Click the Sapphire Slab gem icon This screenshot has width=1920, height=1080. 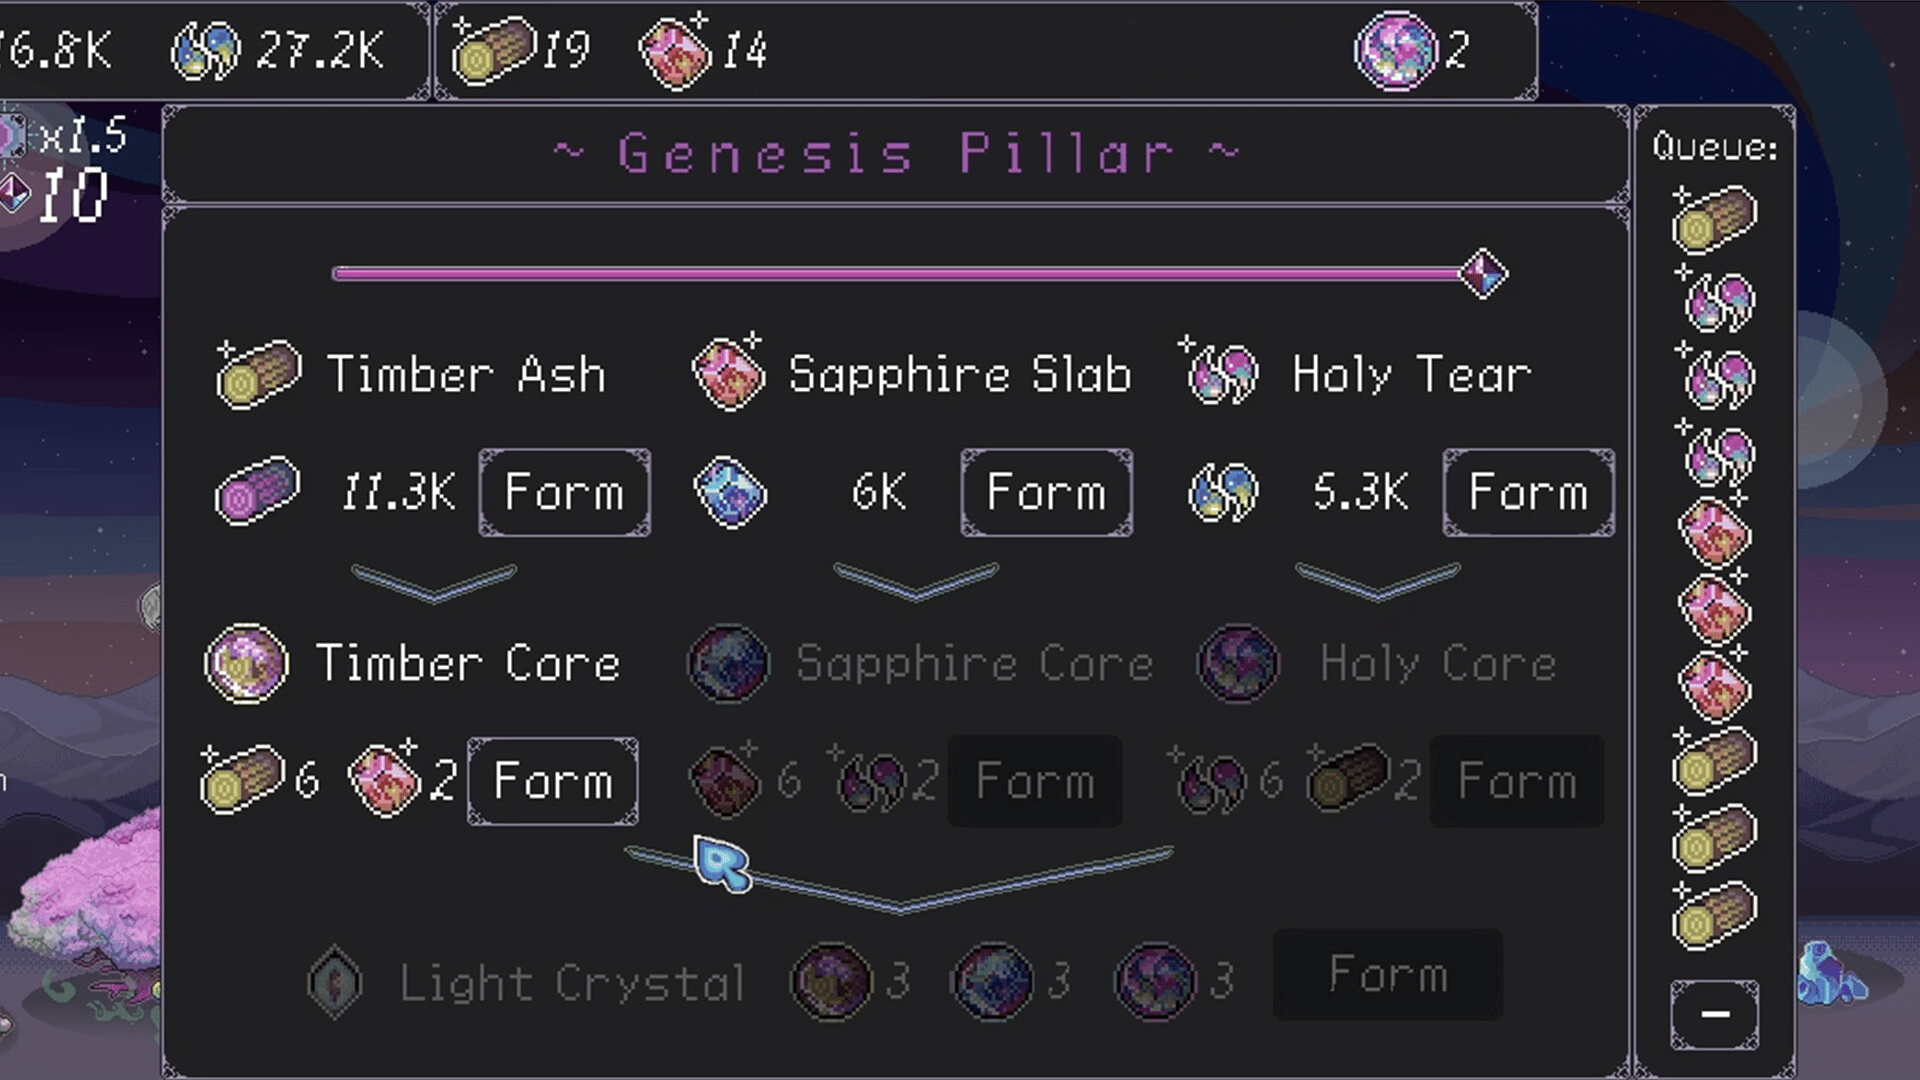(x=729, y=374)
